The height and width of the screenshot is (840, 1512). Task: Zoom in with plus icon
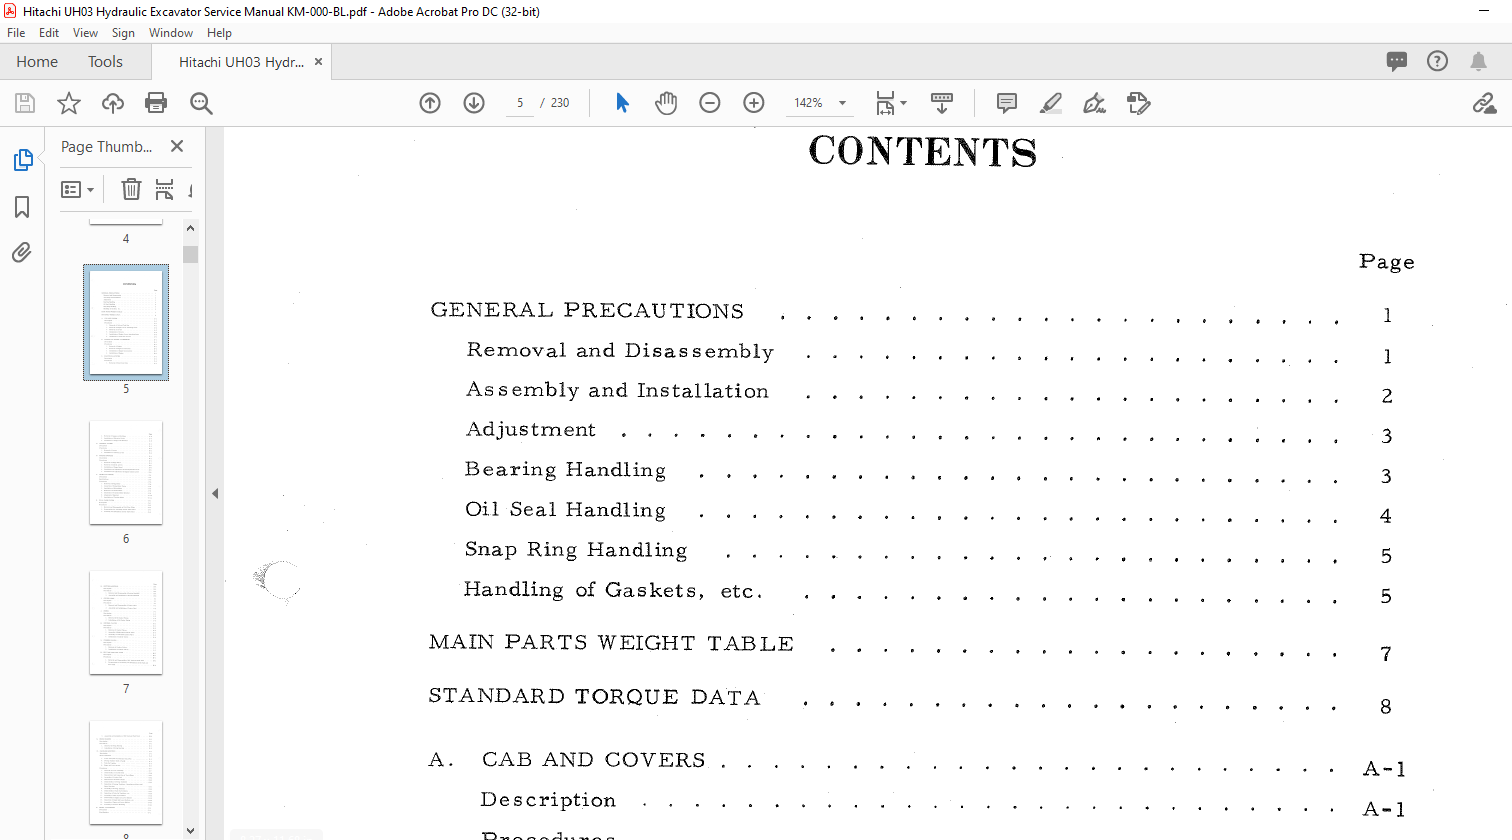click(x=754, y=103)
